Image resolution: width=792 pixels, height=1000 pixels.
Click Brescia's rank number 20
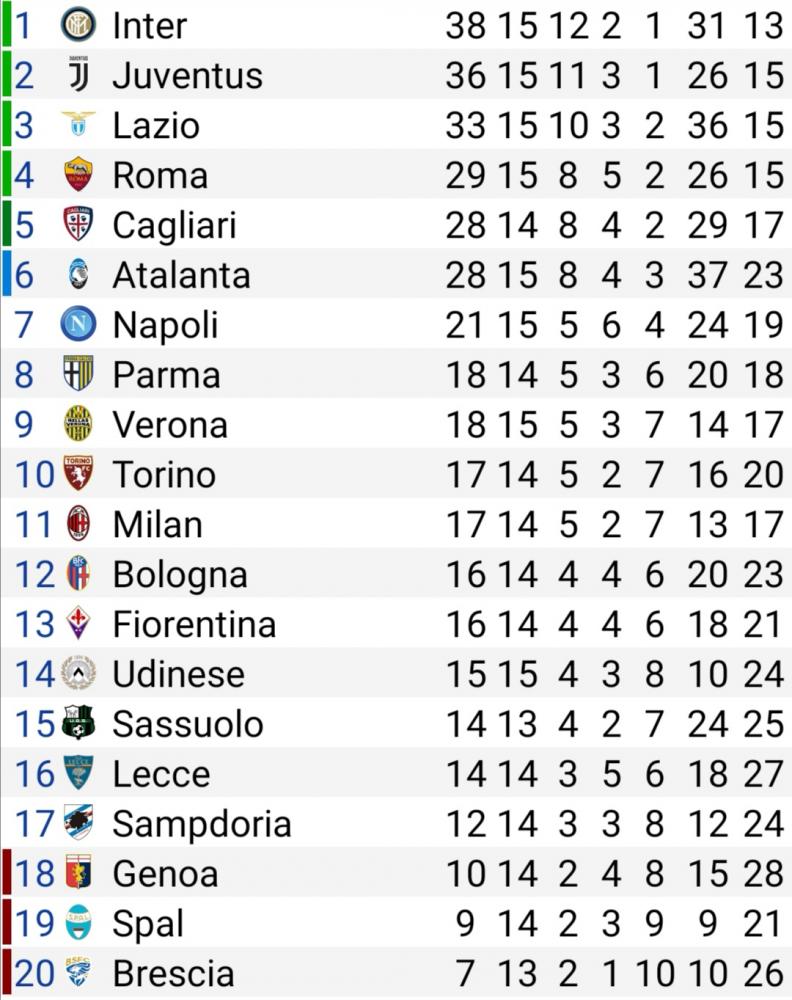[x=34, y=973]
